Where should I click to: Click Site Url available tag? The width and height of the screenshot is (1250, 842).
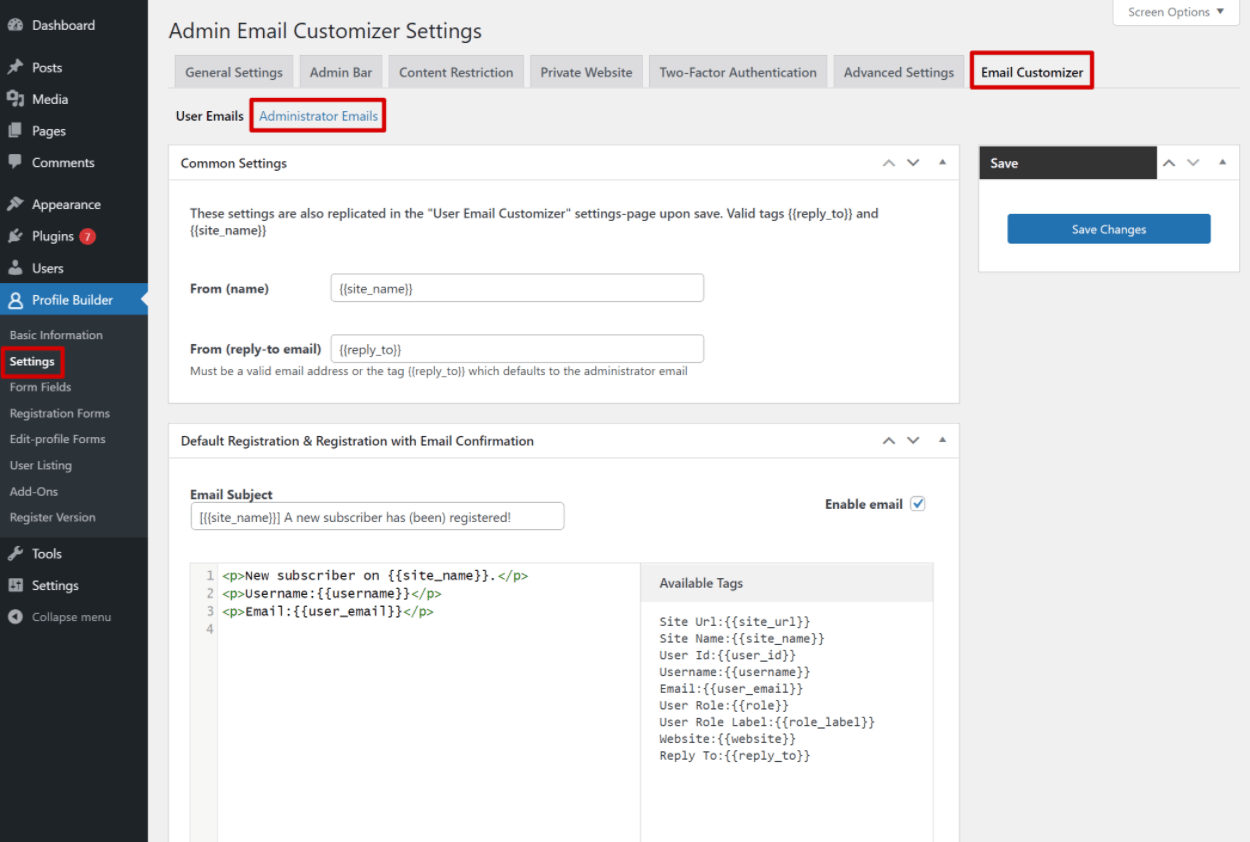coord(735,622)
